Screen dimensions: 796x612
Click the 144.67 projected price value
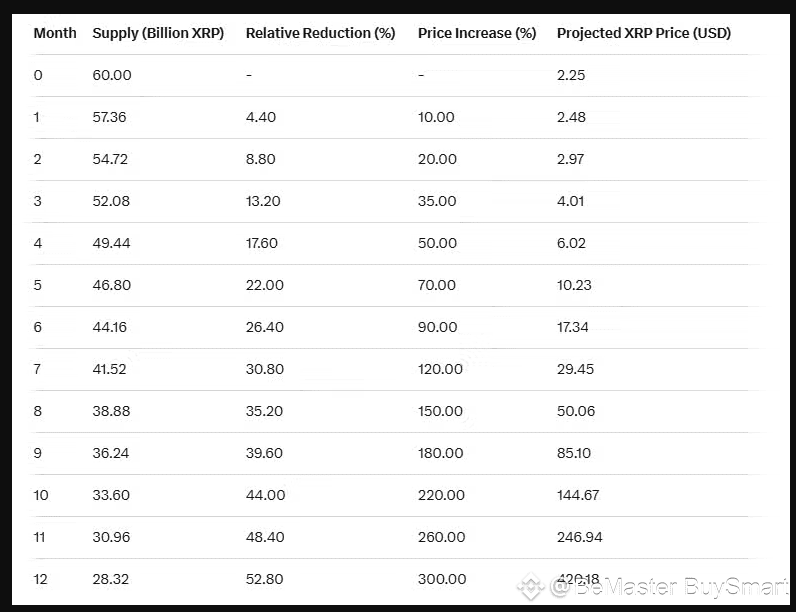pos(578,495)
